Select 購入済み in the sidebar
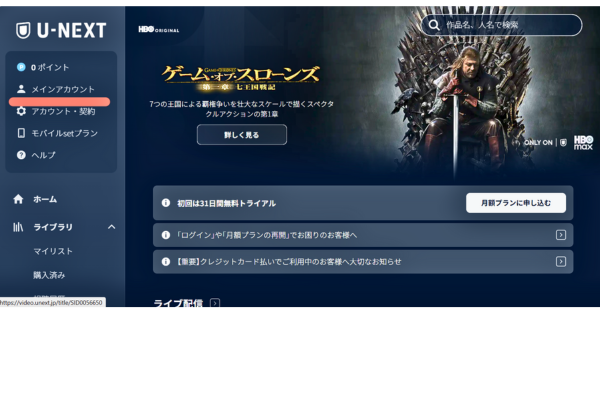 coord(50,274)
